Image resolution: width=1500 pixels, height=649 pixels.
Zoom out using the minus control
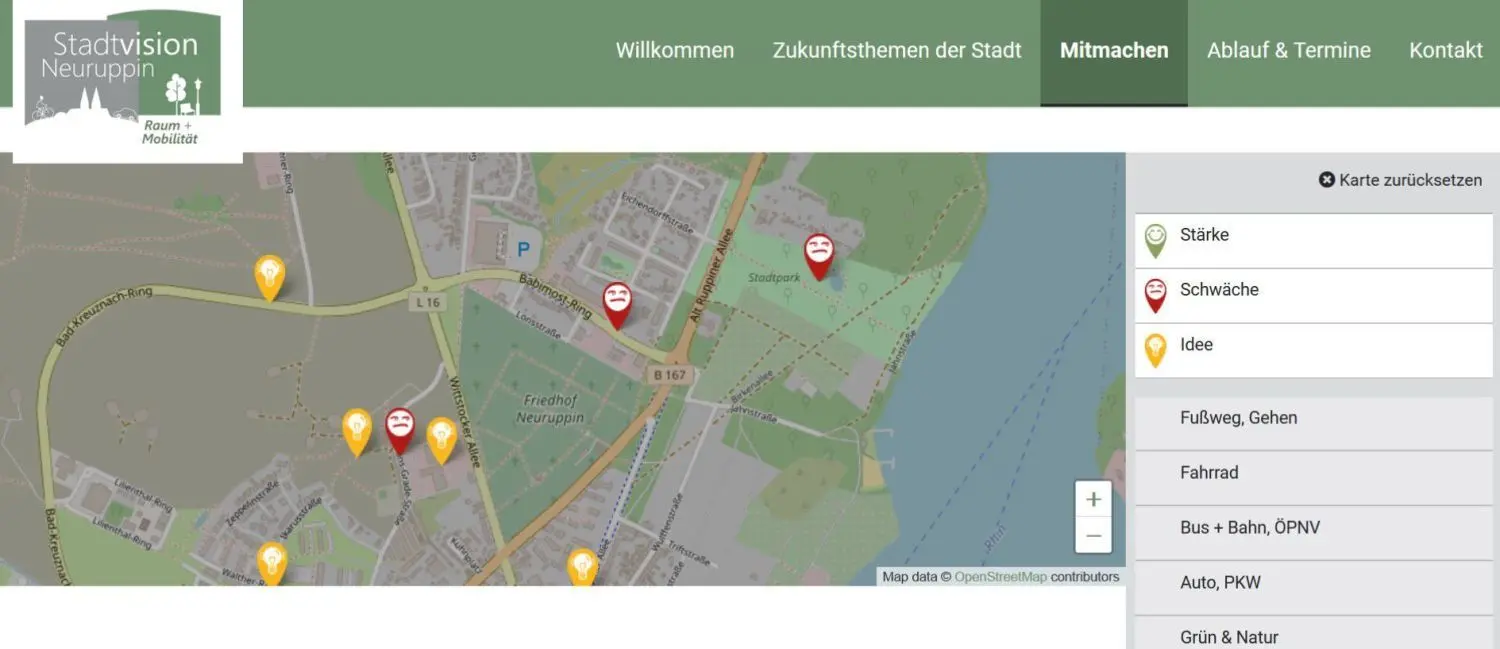pyautogui.click(x=1093, y=535)
